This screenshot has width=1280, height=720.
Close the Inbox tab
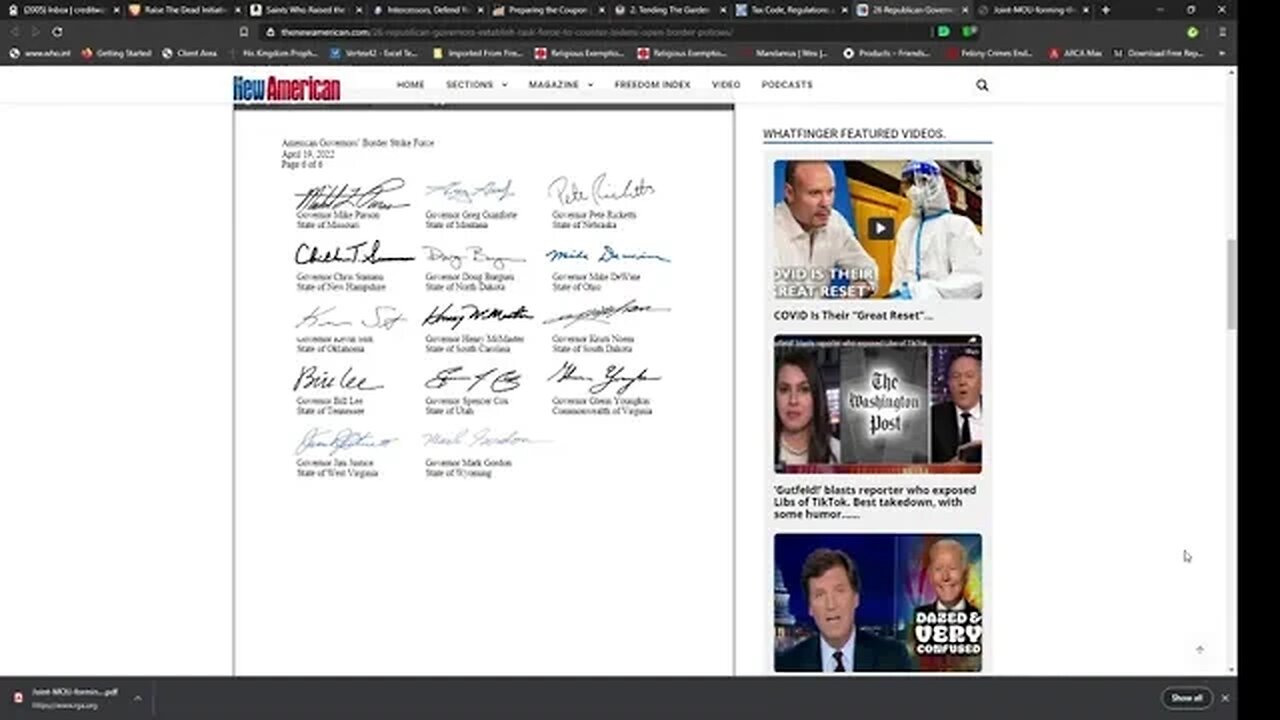[116, 10]
